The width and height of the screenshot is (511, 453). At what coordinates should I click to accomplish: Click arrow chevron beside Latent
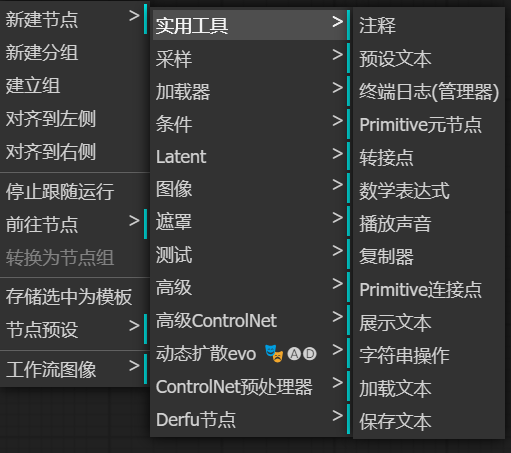pyautogui.click(x=337, y=153)
